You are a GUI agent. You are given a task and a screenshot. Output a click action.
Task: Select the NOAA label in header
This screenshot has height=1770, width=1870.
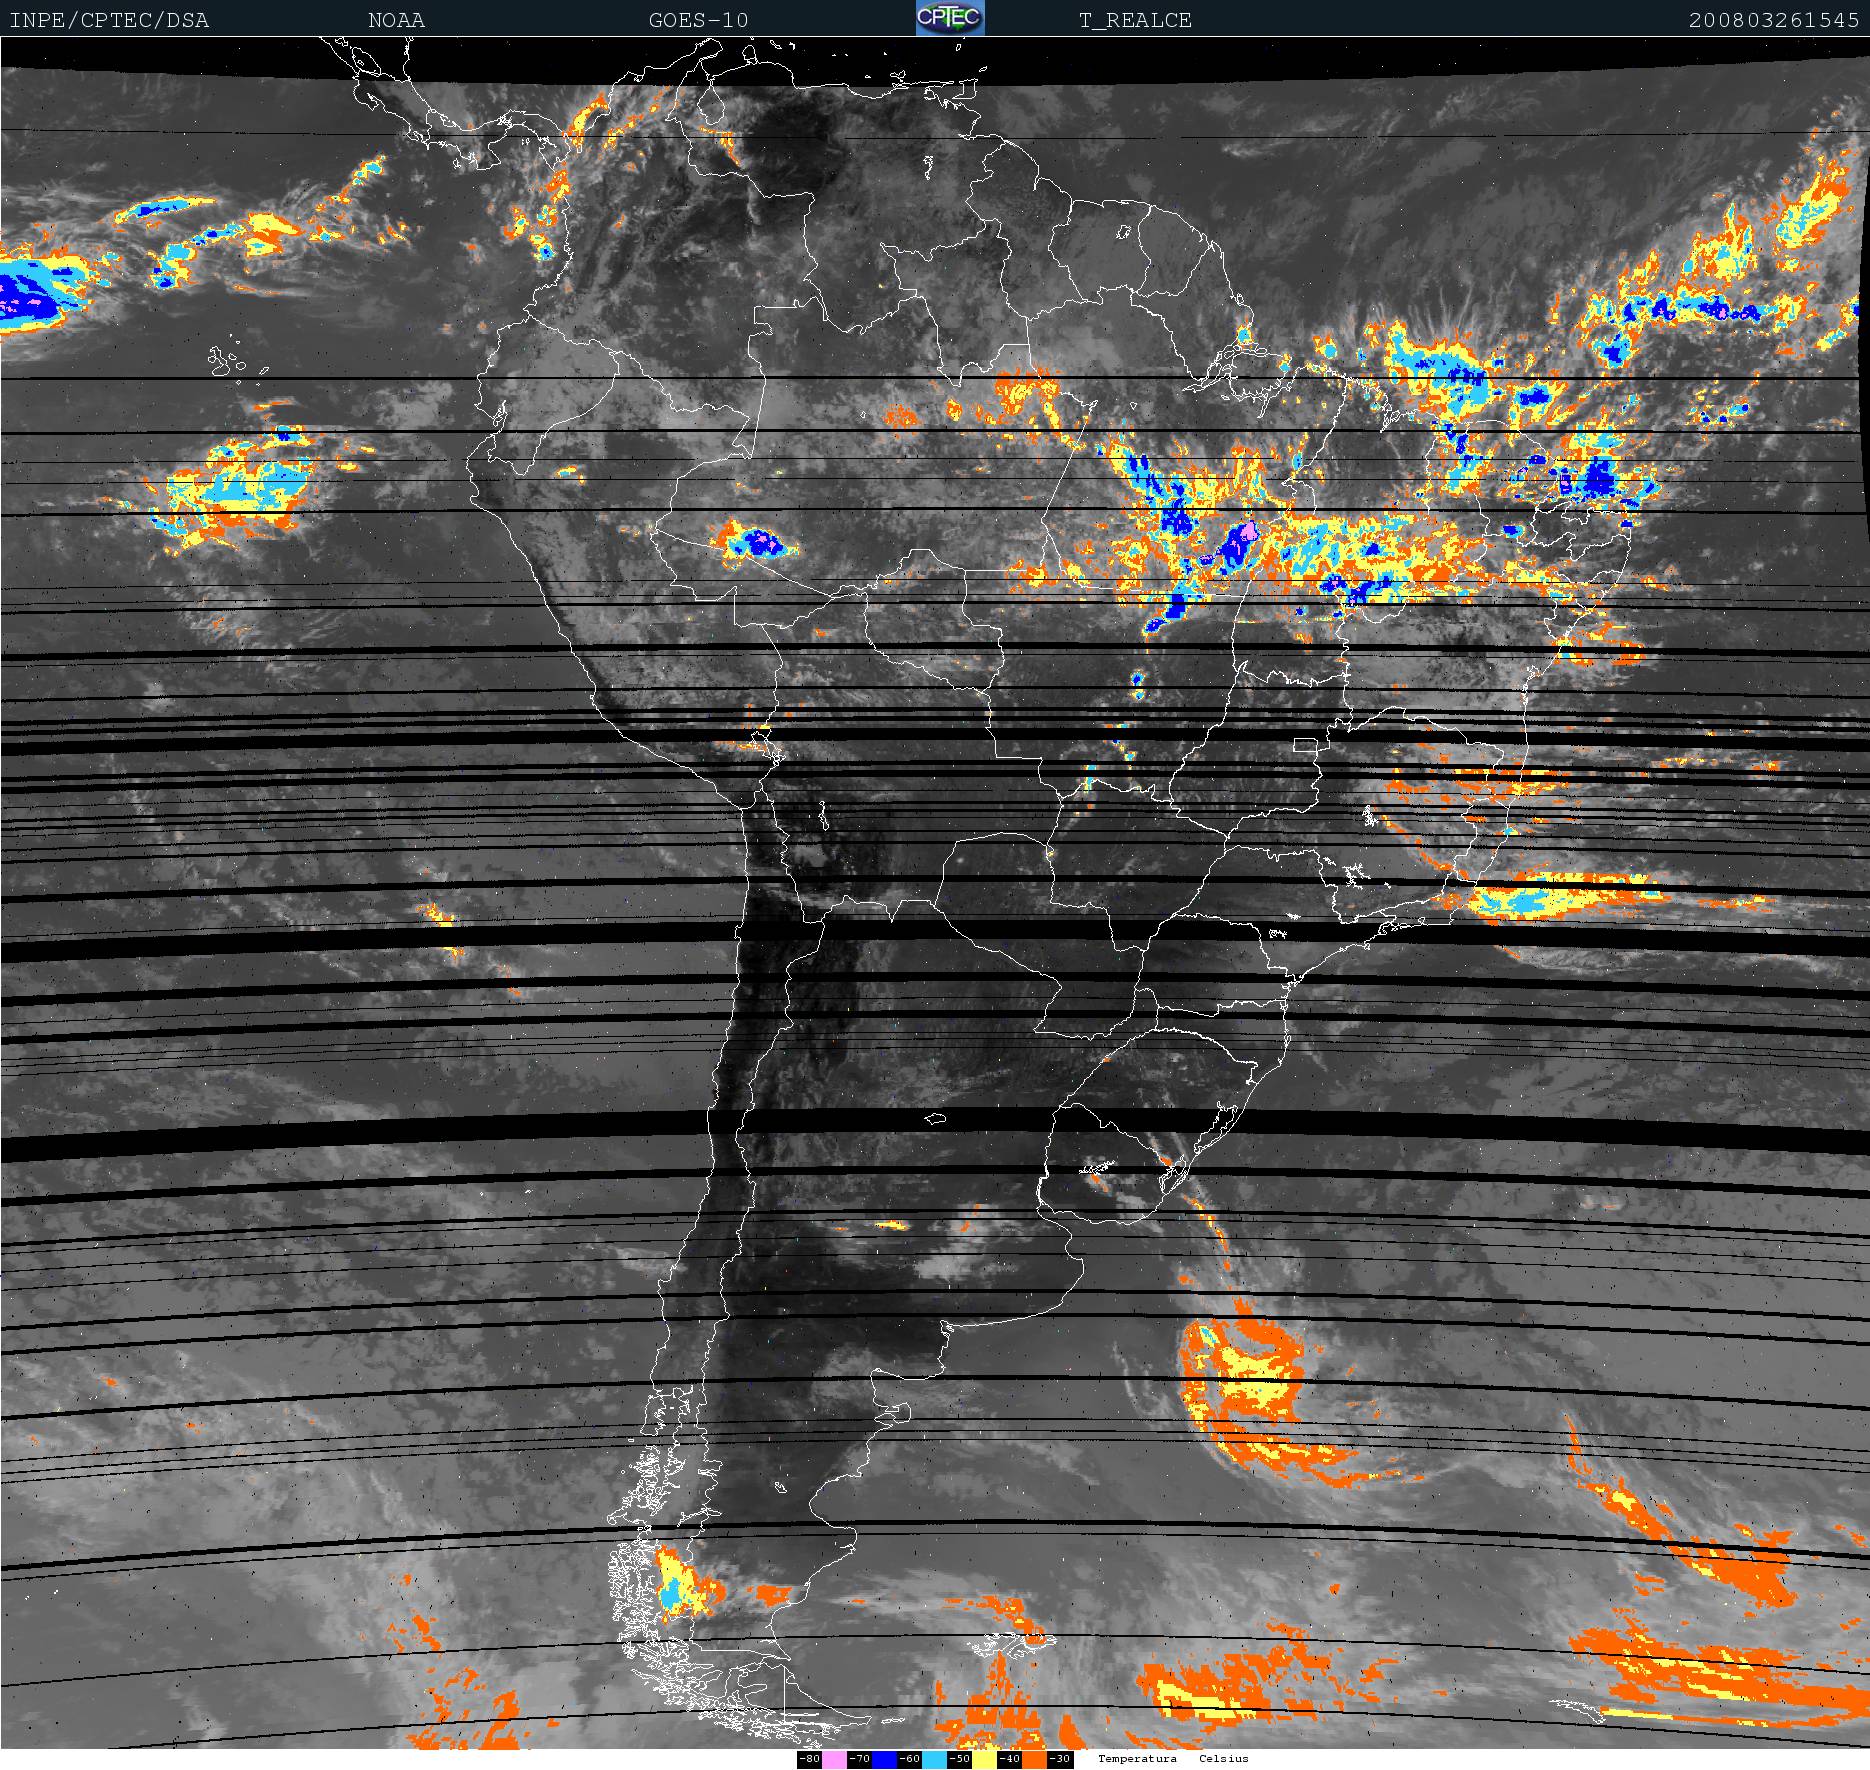(x=396, y=20)
